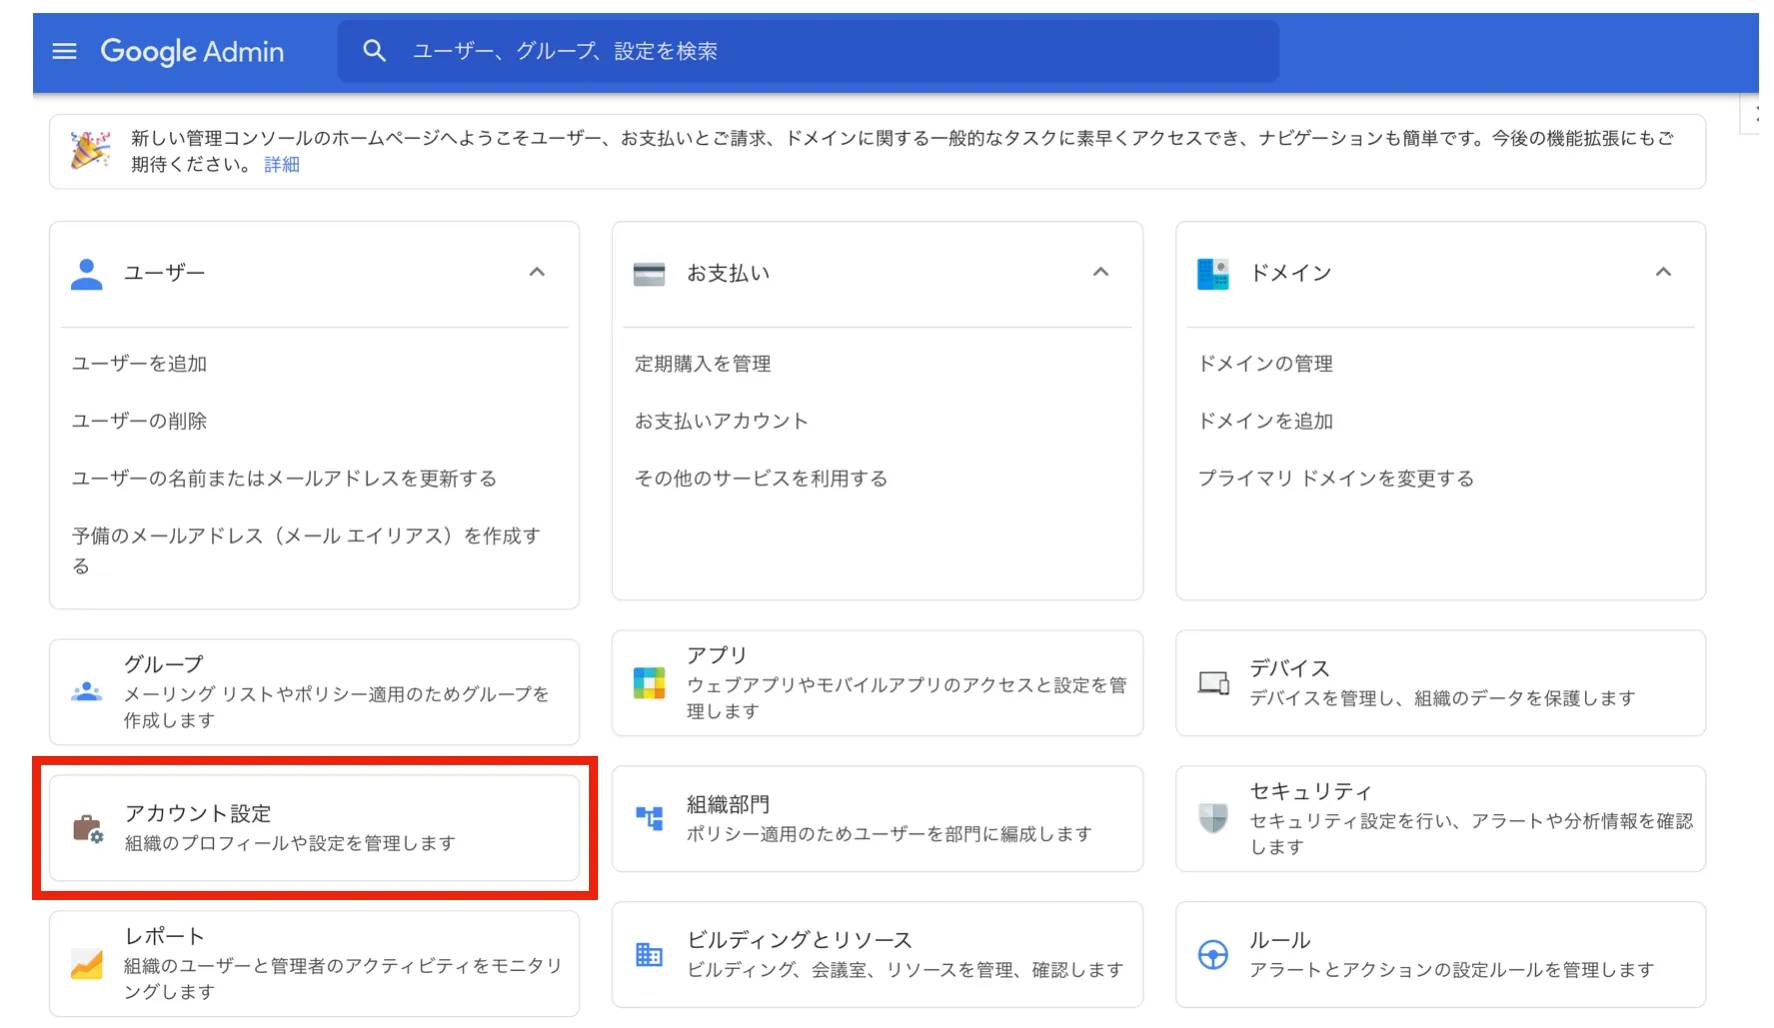
Task: Click the Google Admin logo
Action: point(192,51)
